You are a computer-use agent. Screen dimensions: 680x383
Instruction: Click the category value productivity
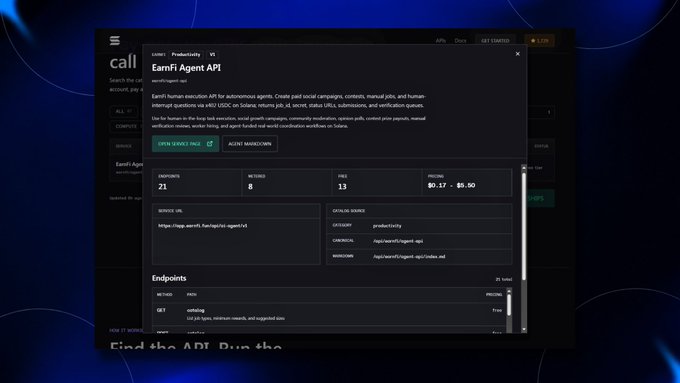click(387, 226)
